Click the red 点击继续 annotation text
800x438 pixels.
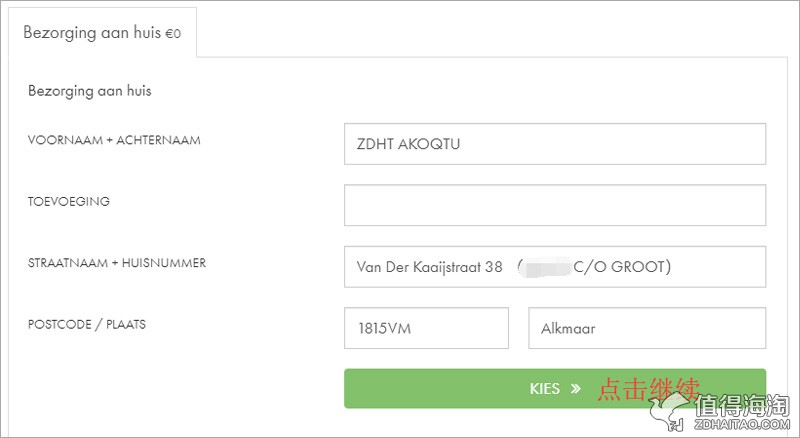click(648, 390)
